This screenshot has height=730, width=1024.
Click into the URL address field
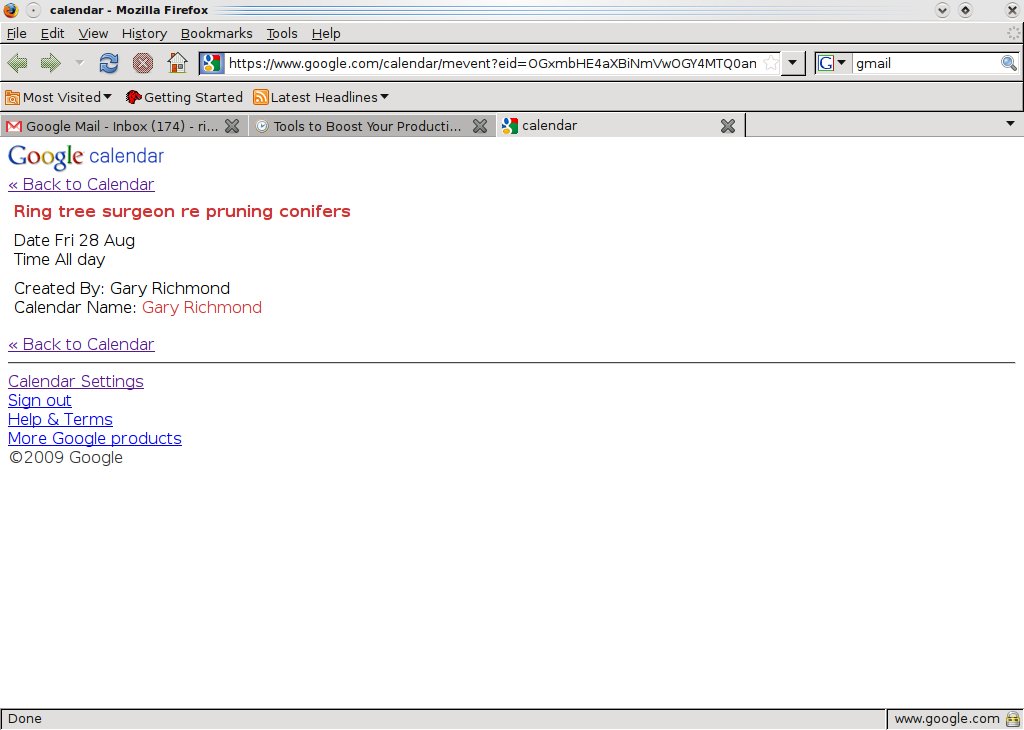coord(492,63)
